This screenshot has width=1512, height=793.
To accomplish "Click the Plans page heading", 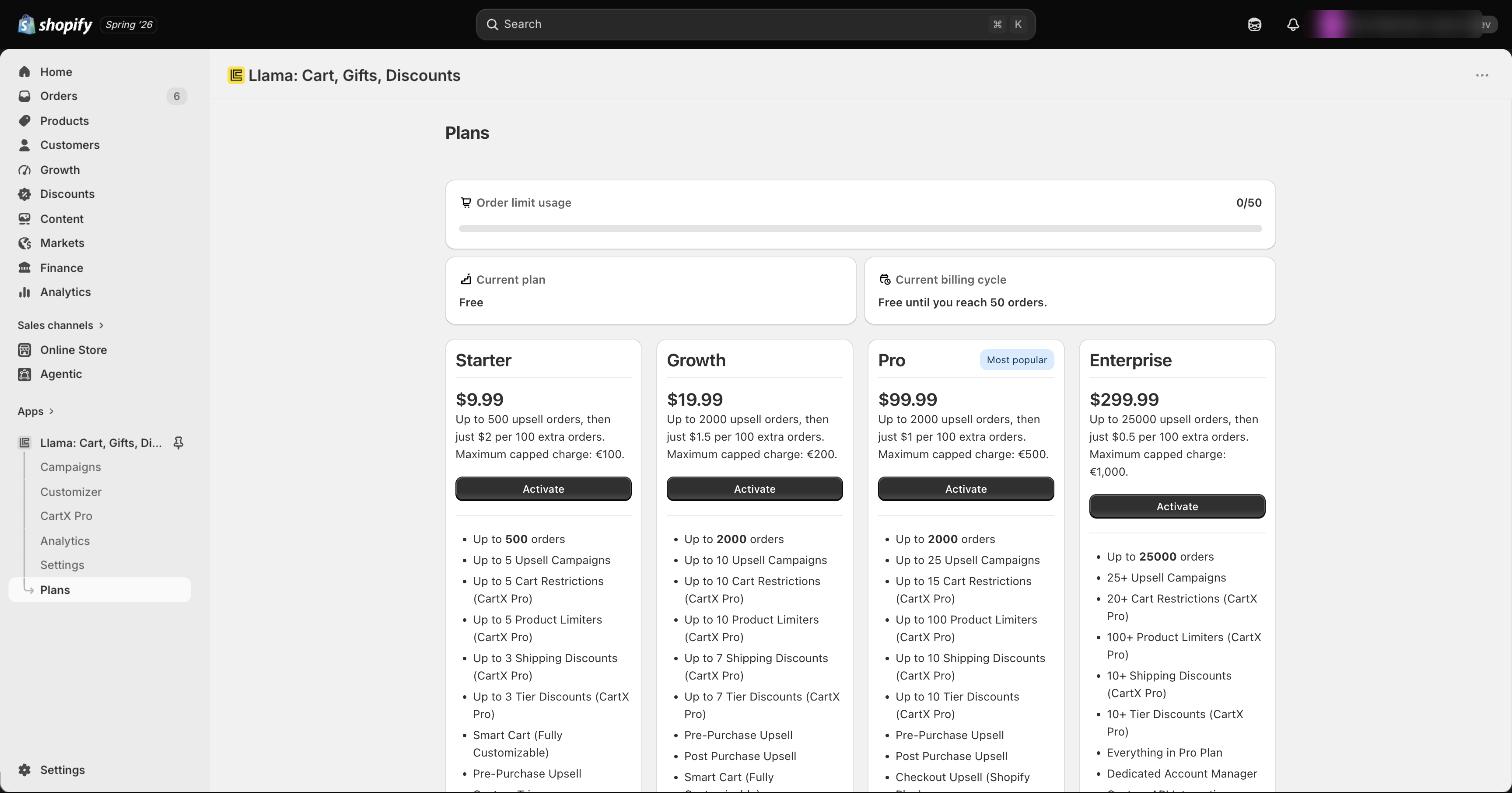I will pyautogui.click(x=467, y=133).
